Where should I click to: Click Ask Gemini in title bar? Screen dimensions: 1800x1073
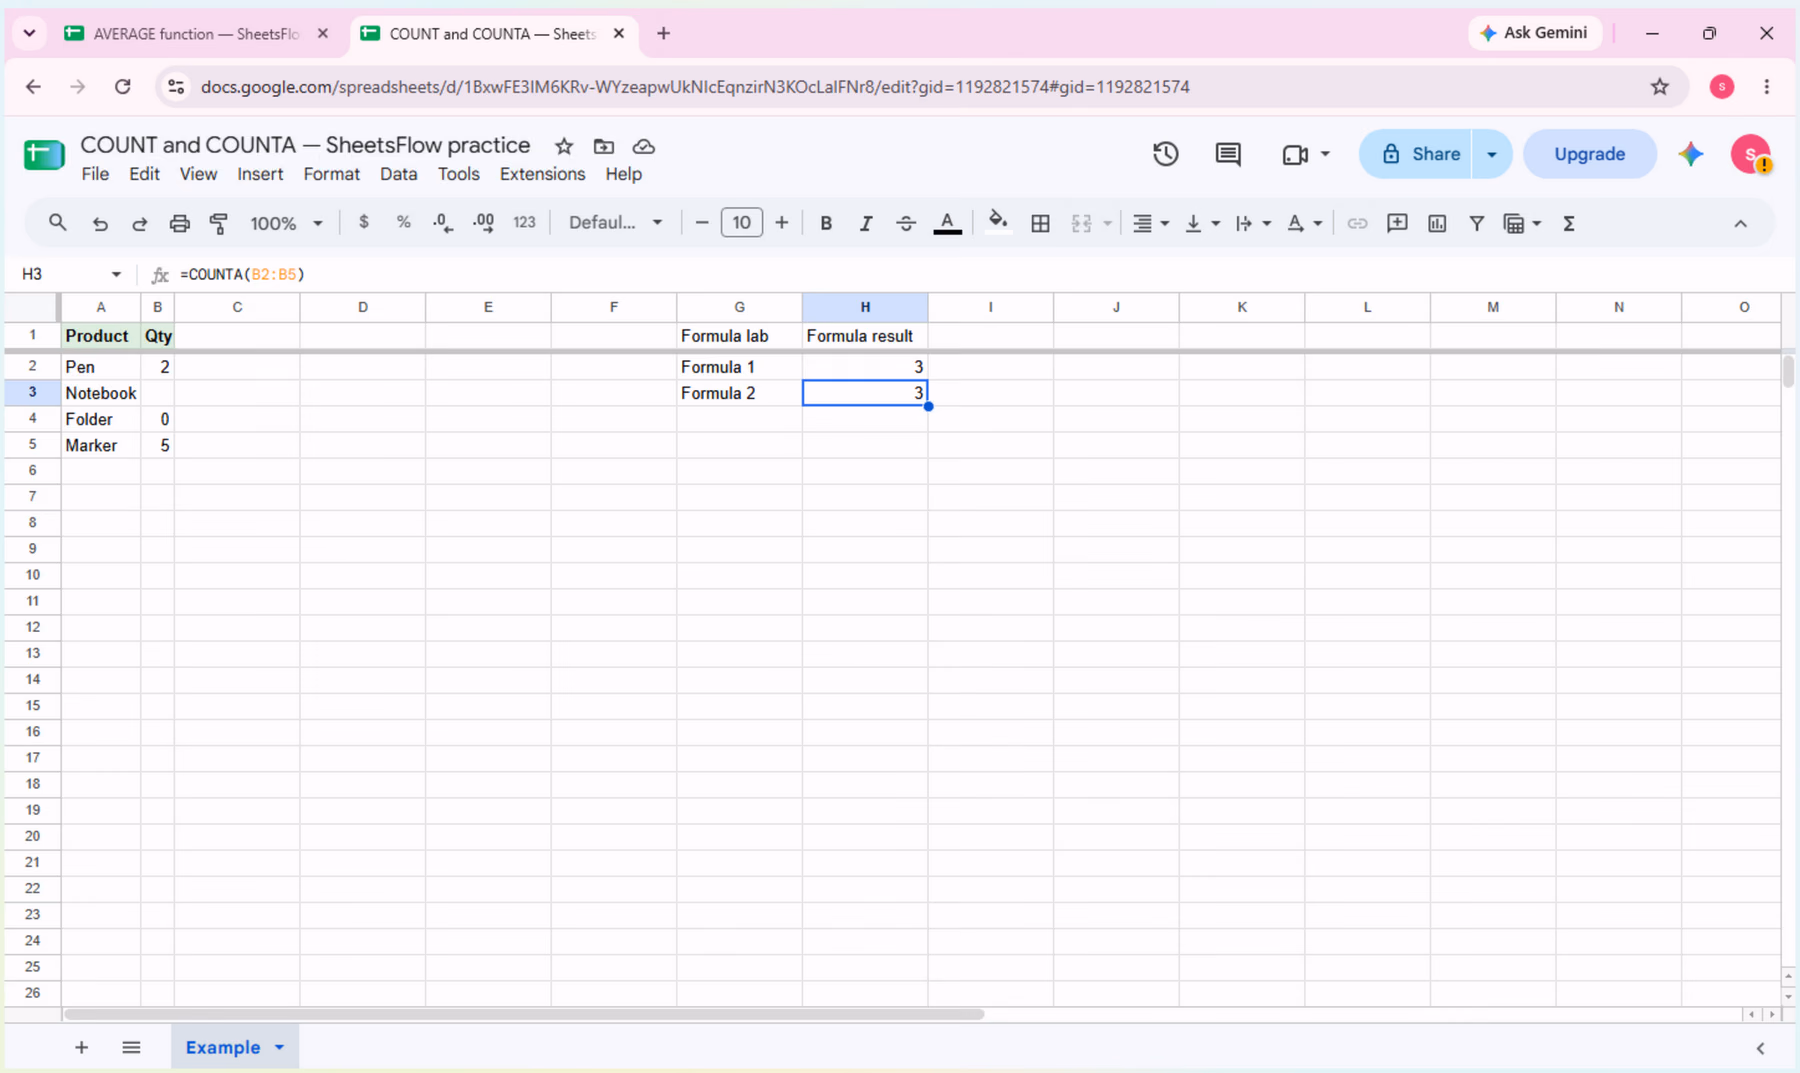tap(1535, 33)
